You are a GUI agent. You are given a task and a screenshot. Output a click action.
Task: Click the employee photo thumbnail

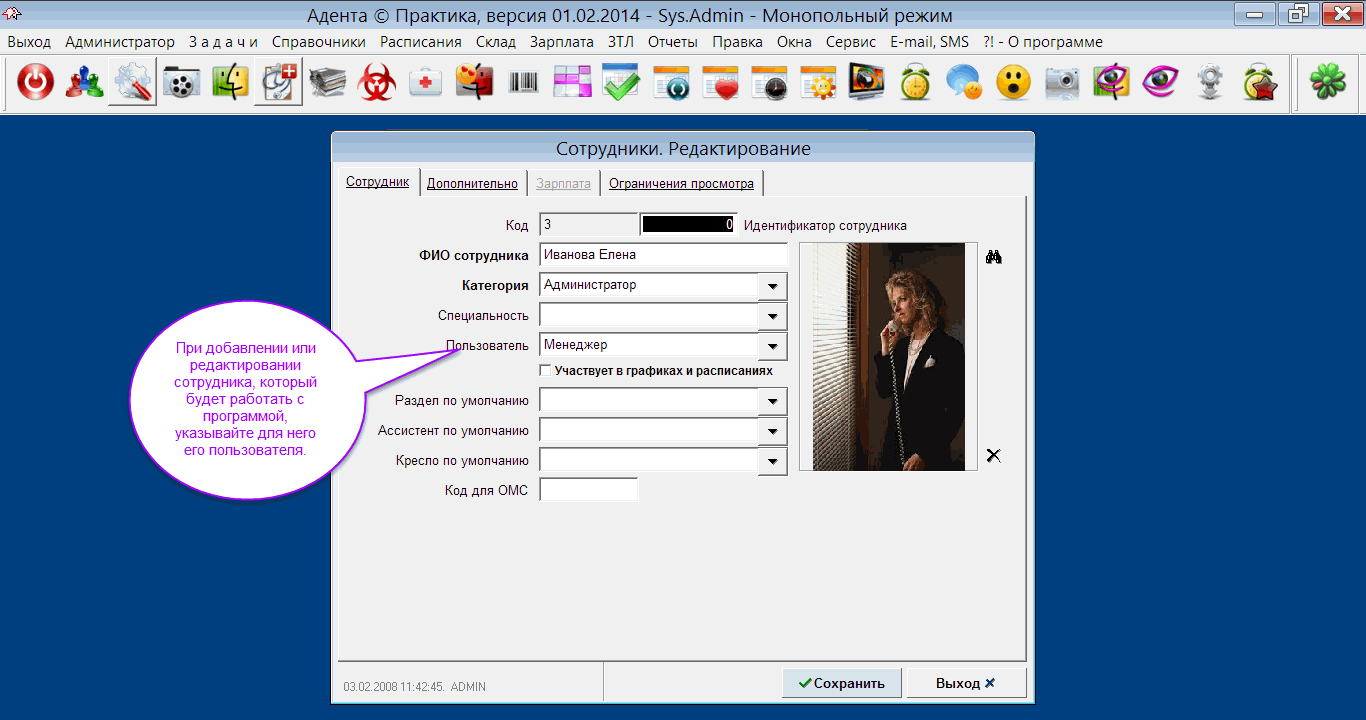click(888, 356)
